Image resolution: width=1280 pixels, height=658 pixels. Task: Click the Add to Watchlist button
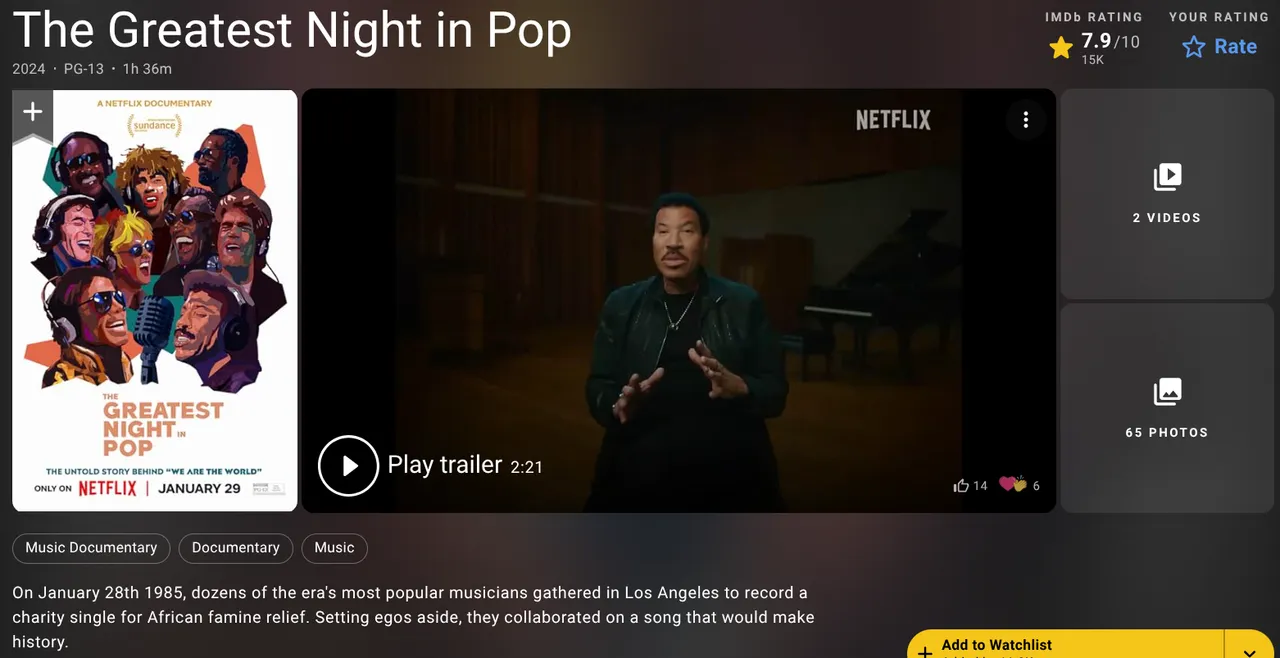point(1066,645)
